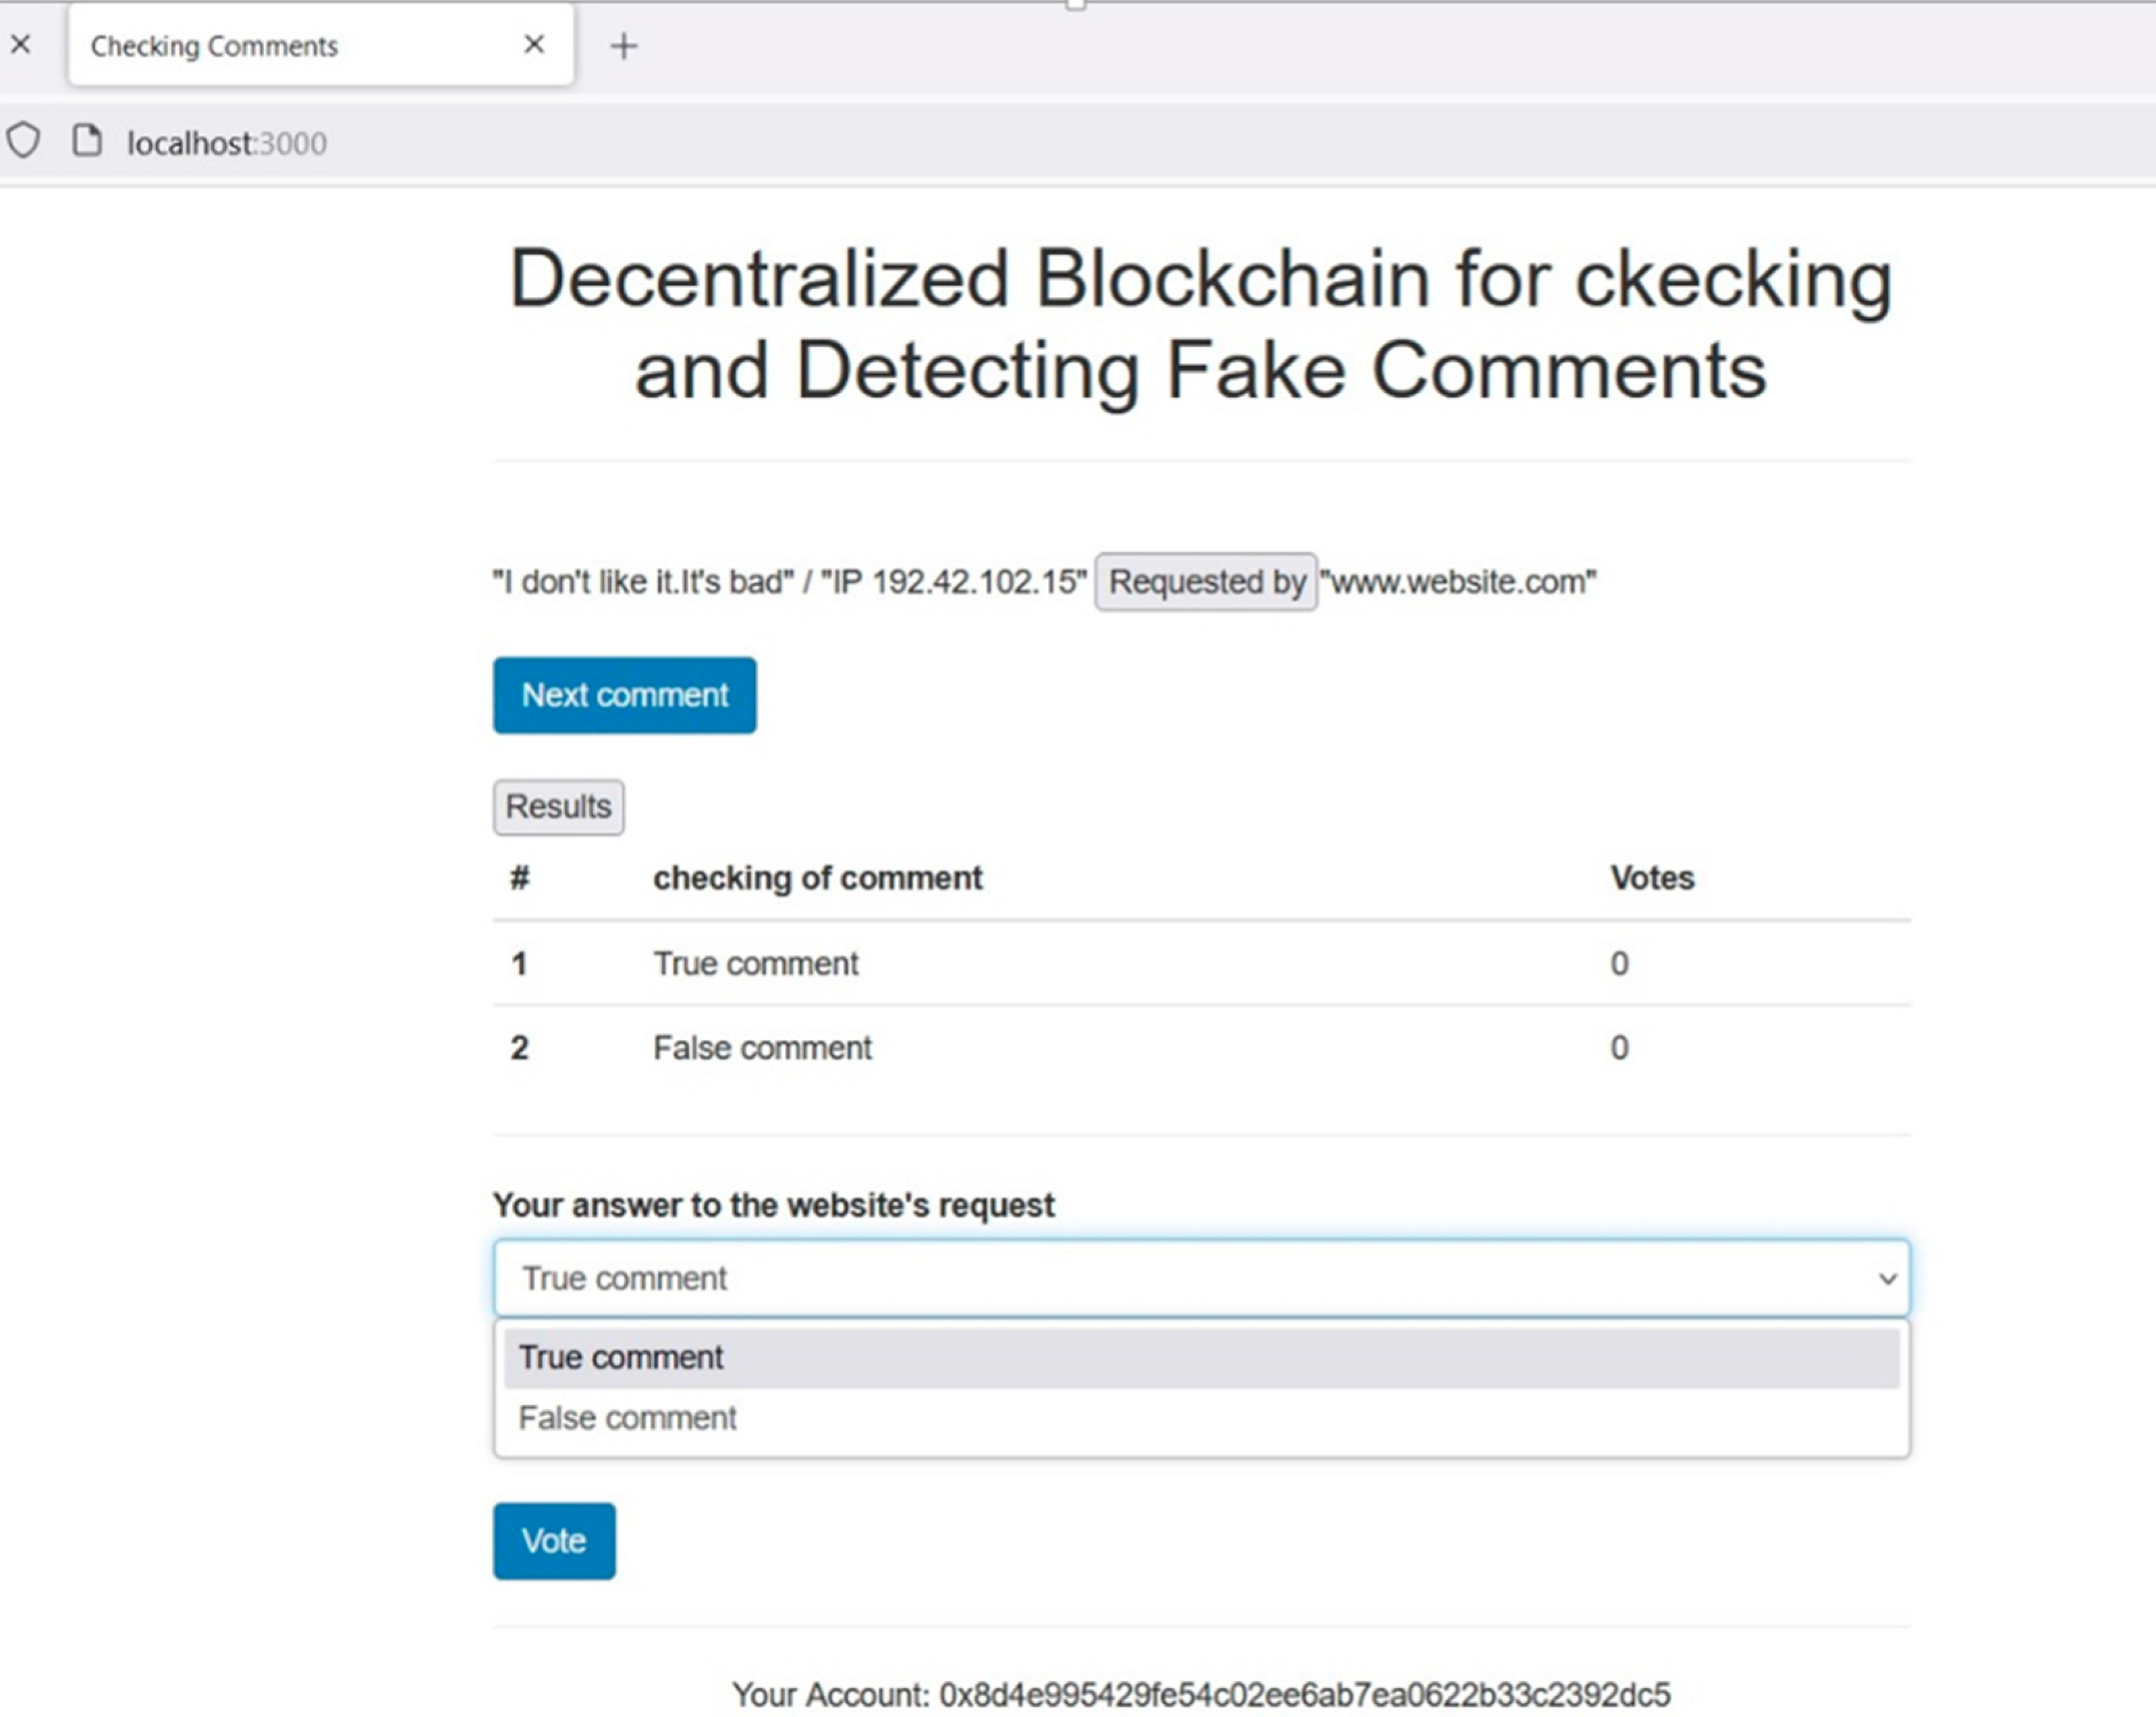2156x1717 pixels.
Task: Click the 'checking of comment' column header
Action: point(817,878)
